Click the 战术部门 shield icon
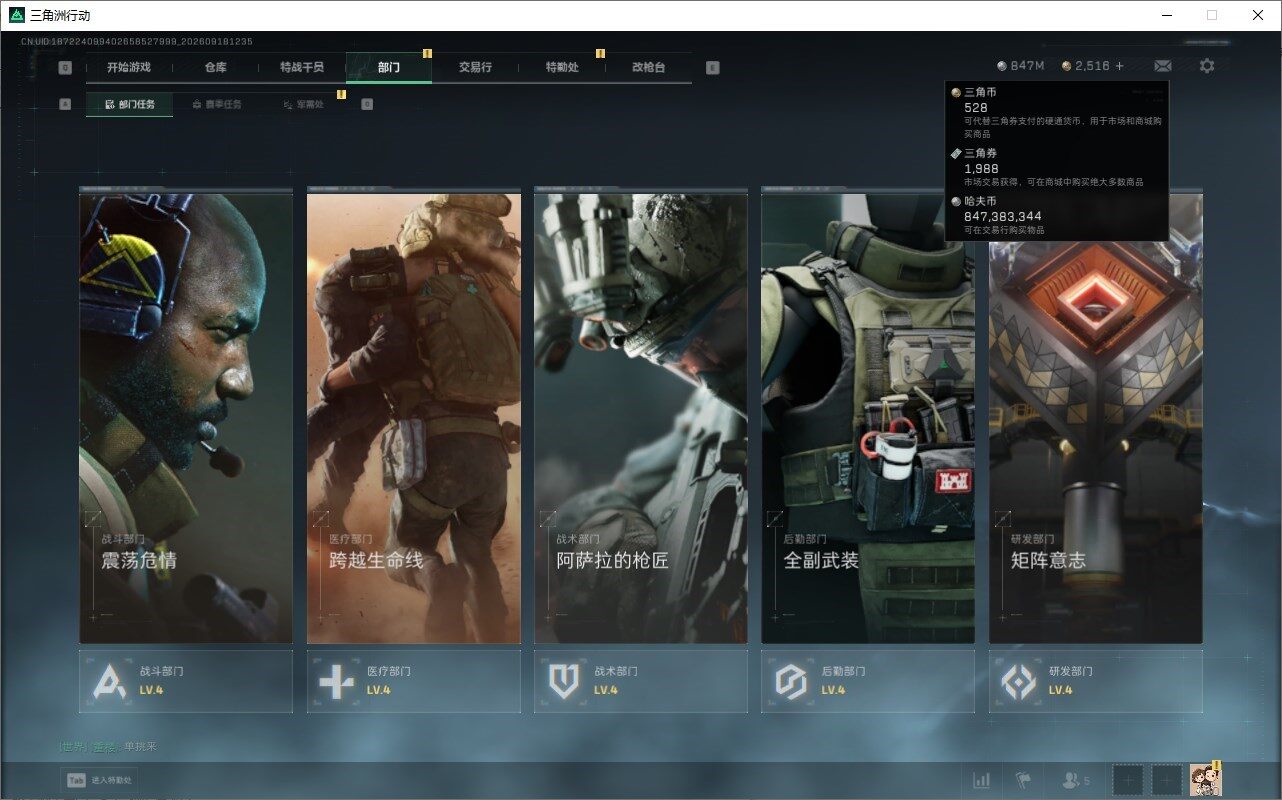Viewport: 1282px width, 800px height. (x=564, y=681)
